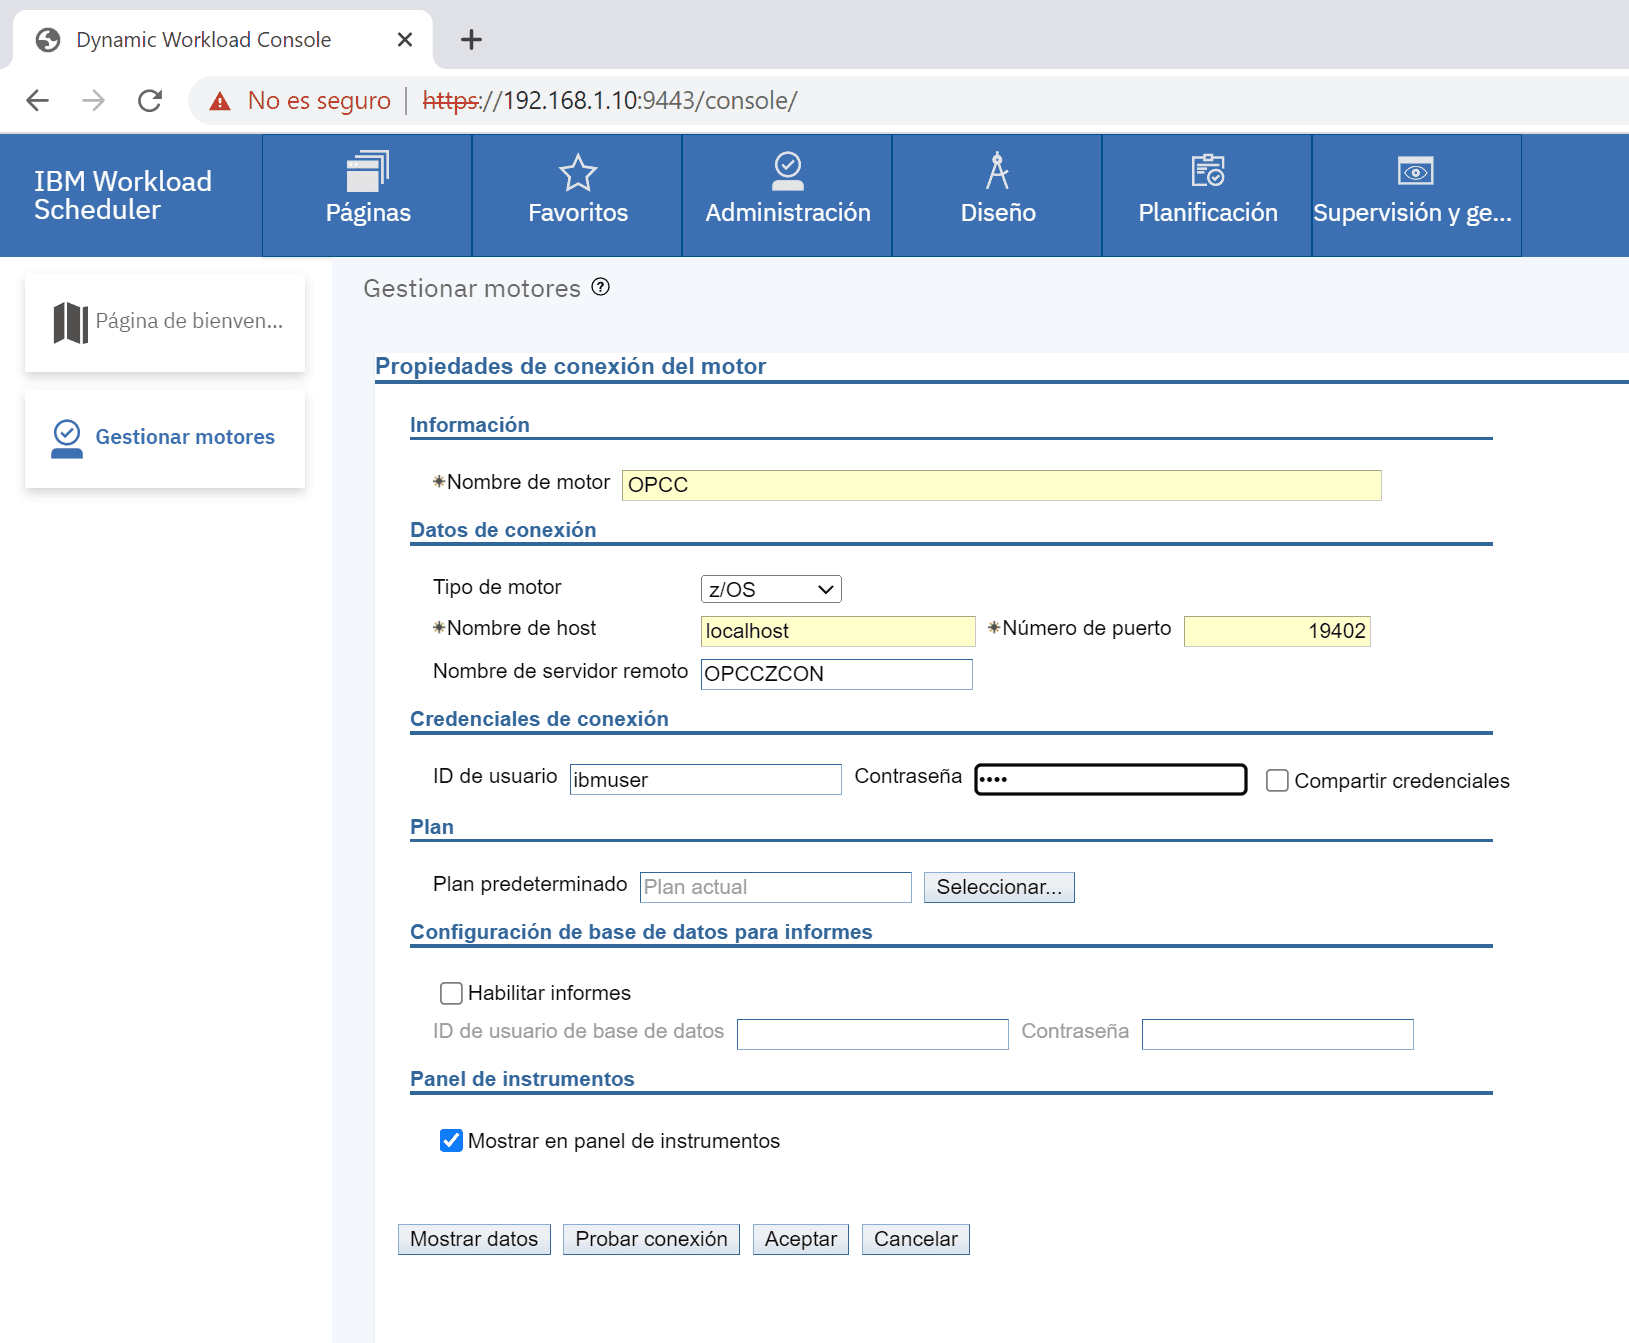
Task: Click the ID de usuario de base de datos field
Action: coord(873,1034)
